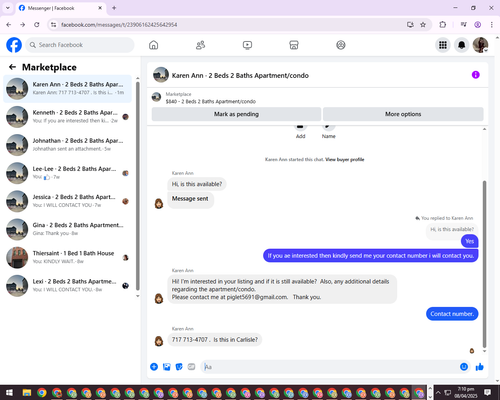This screenshot has height=400, width=500.
Task: Click Karen Ann chat header title
Action: tap(240, 75)
